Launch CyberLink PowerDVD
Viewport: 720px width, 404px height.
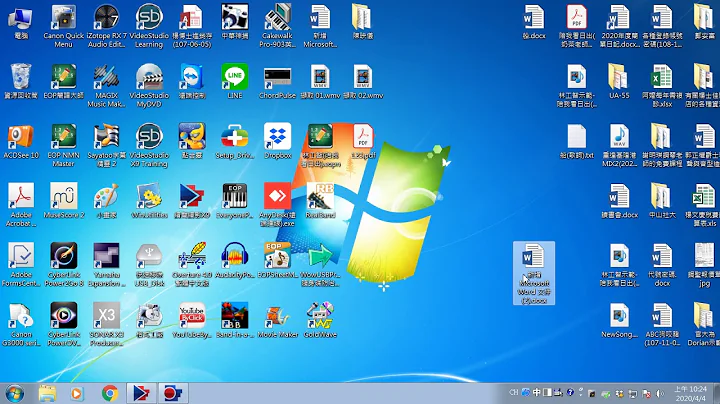63,325
